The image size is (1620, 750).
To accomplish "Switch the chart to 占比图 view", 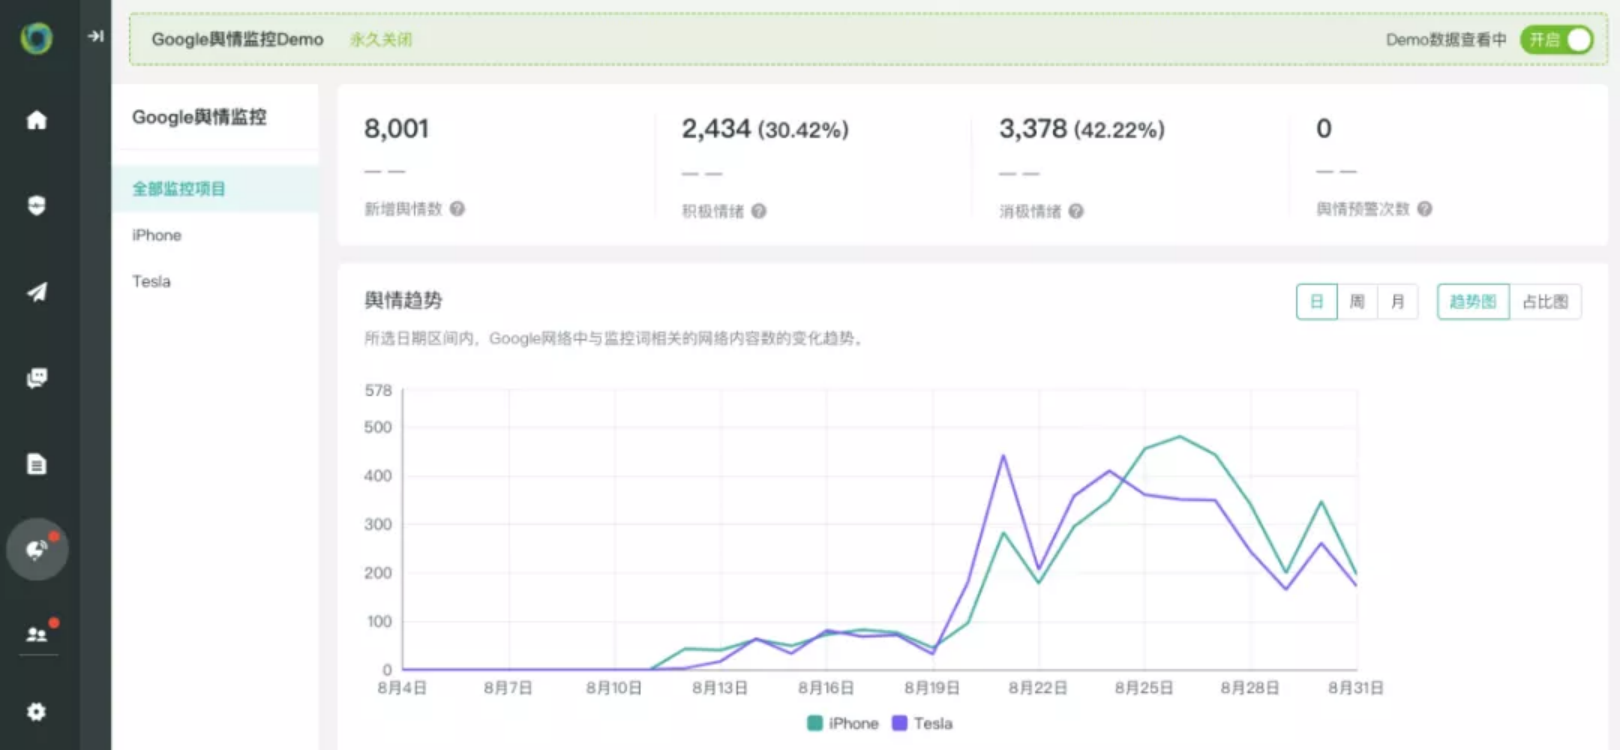I will pos(1545,302).
